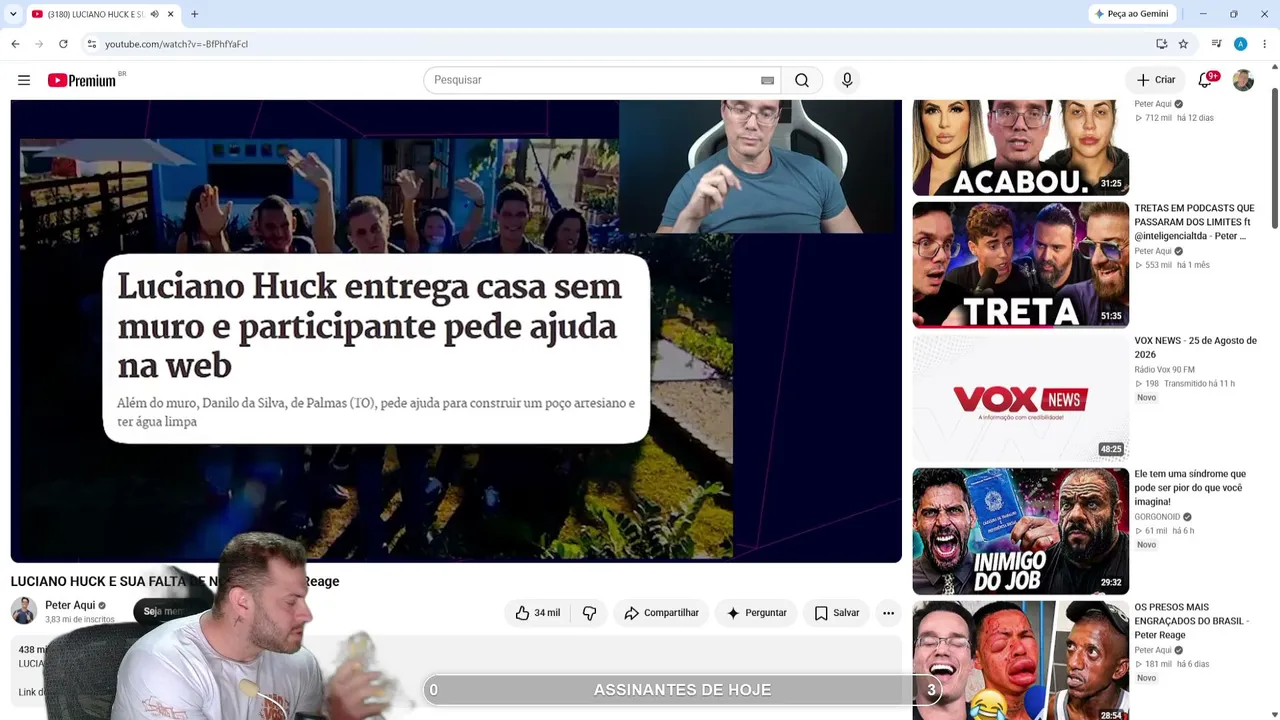Open 'TRETAS EM PODCASTS QUE PASSARAM DOS LIMITES' title
Screen dimensions: 1280x720
(1194, 222)
